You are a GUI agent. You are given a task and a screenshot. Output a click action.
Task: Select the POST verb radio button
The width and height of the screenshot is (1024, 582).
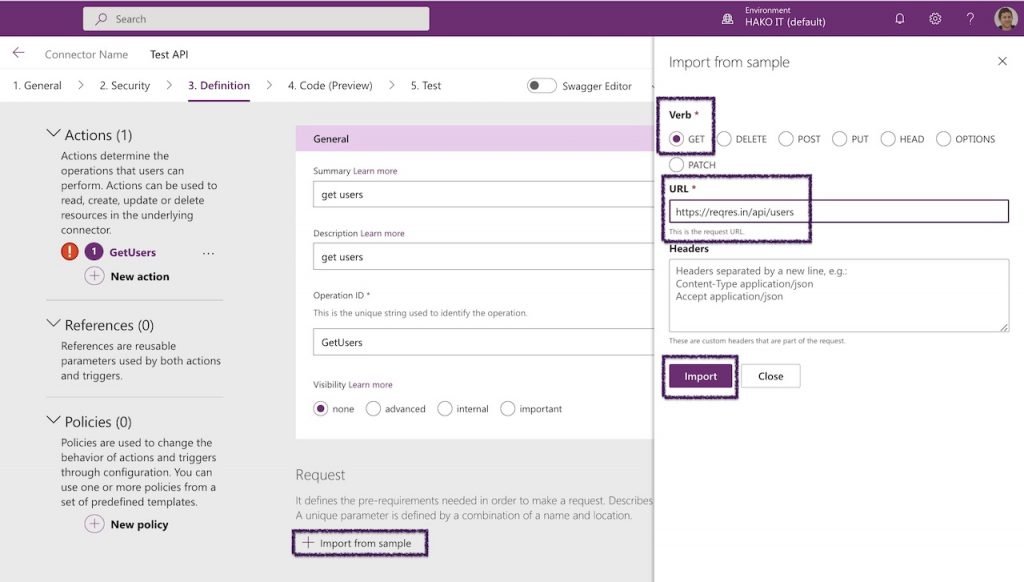(x=786, y=139)
